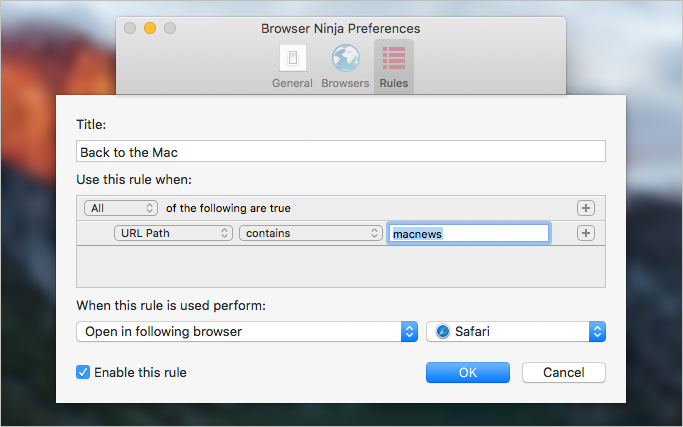Click the Safari compass icon in the browser selector
The image size is (683, 427).
click(443, 332)
